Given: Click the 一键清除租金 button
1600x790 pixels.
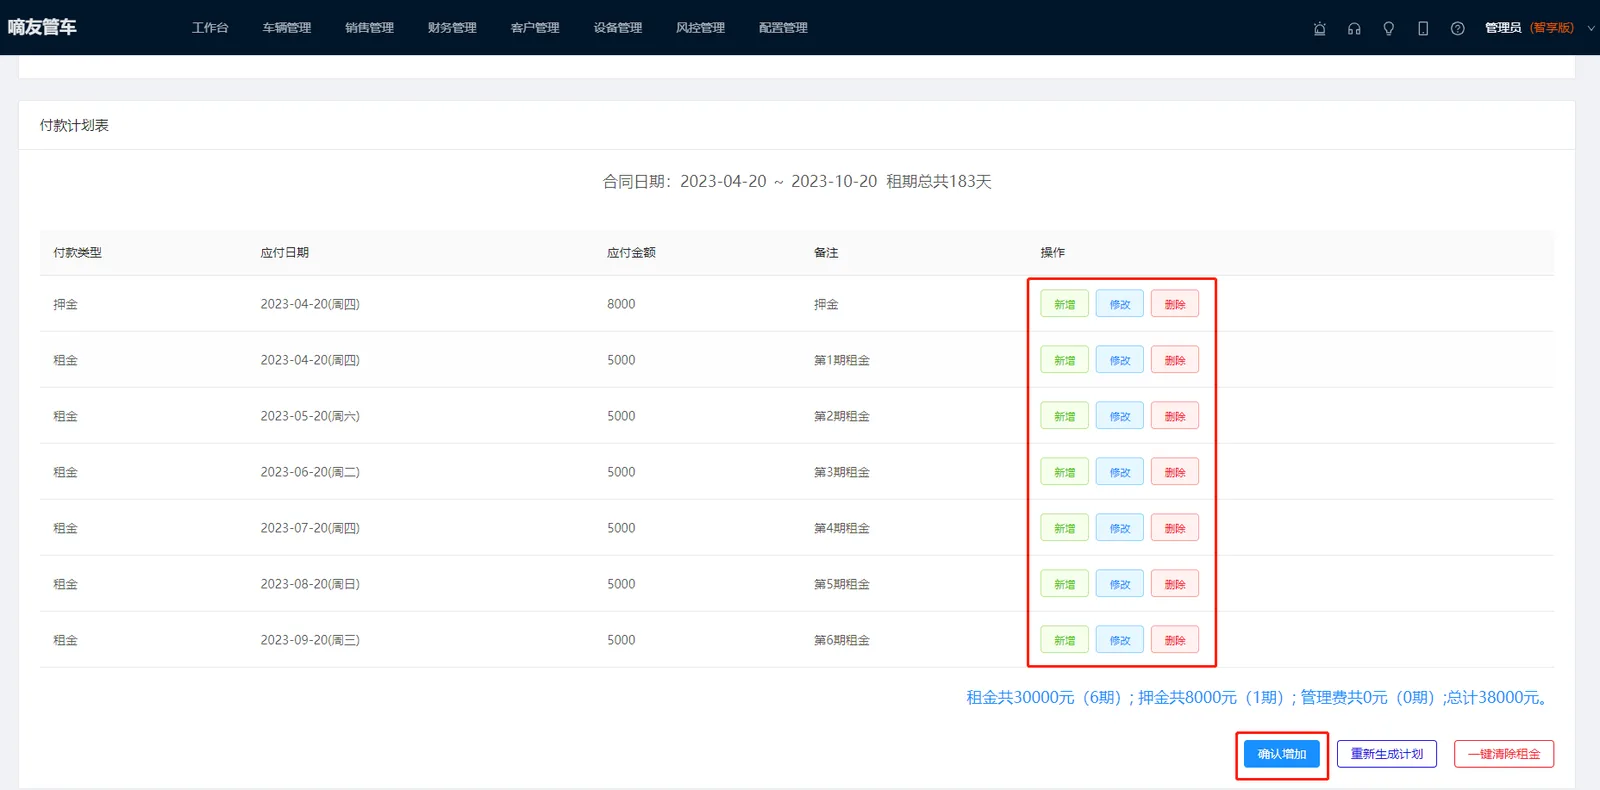Looking at the screenshot, I should click(1504, 754).
